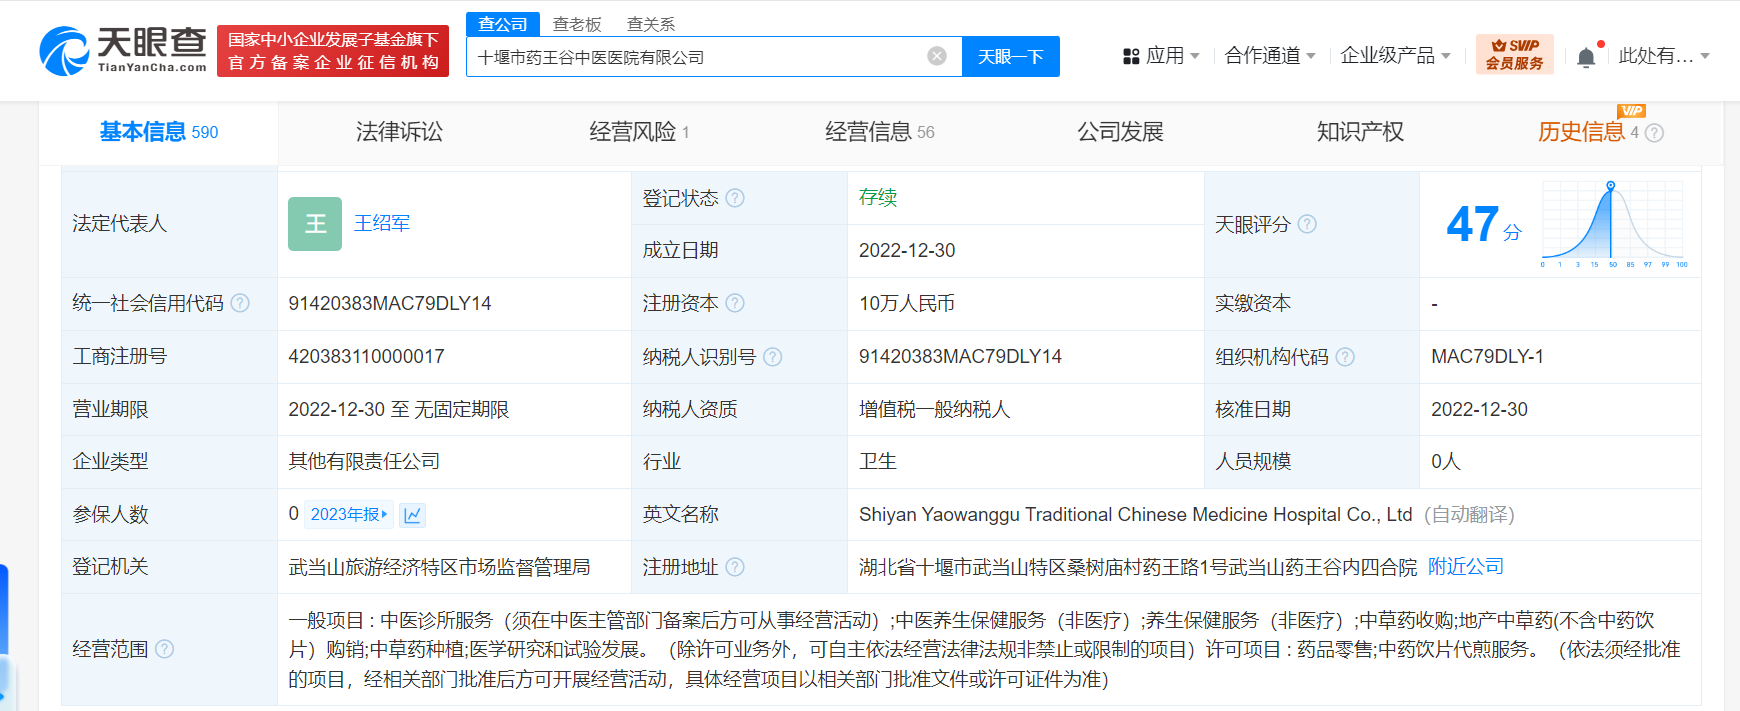This screenshot has height=711, width=1740.
Task: Open the 经营风险 tab
Action: 639,132
